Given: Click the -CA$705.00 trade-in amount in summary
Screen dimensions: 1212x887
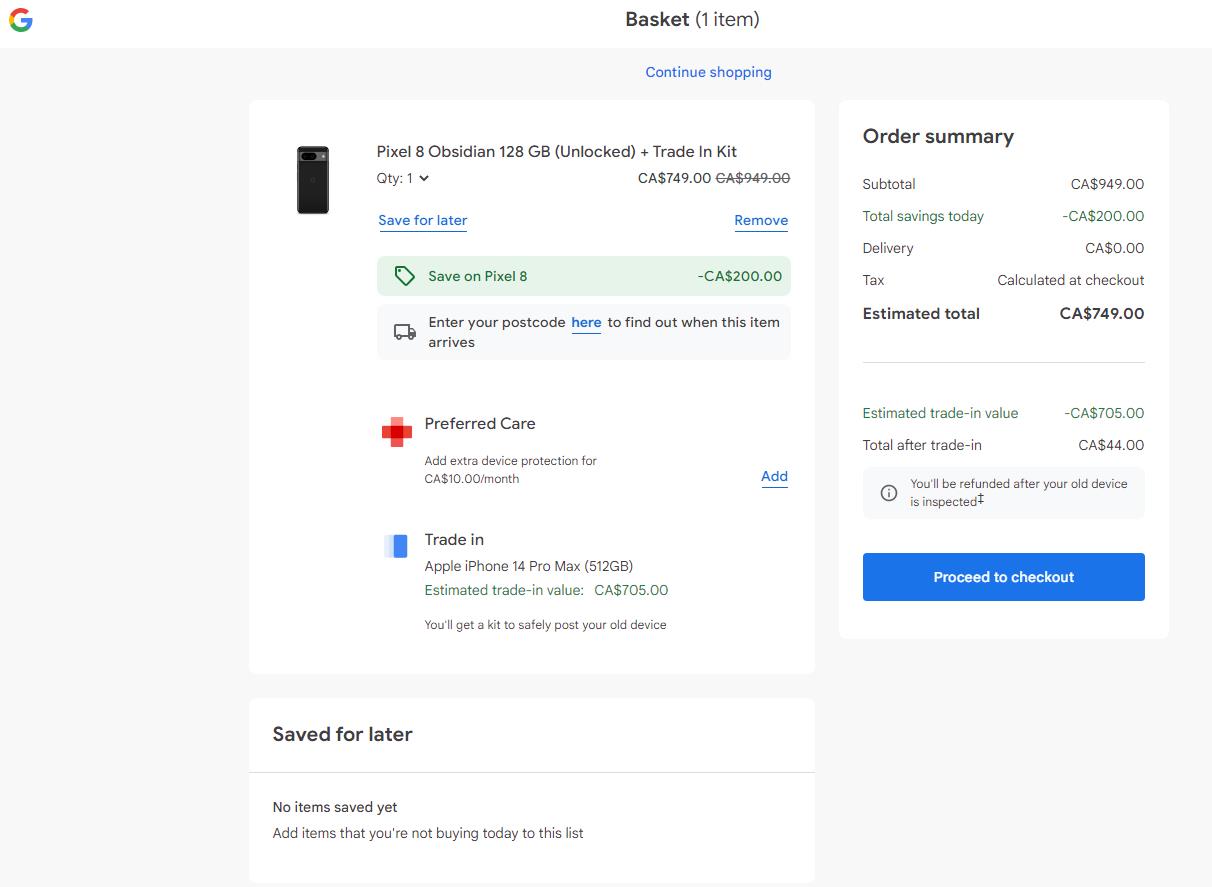Looking at the screenshot, I should 1104,413.
